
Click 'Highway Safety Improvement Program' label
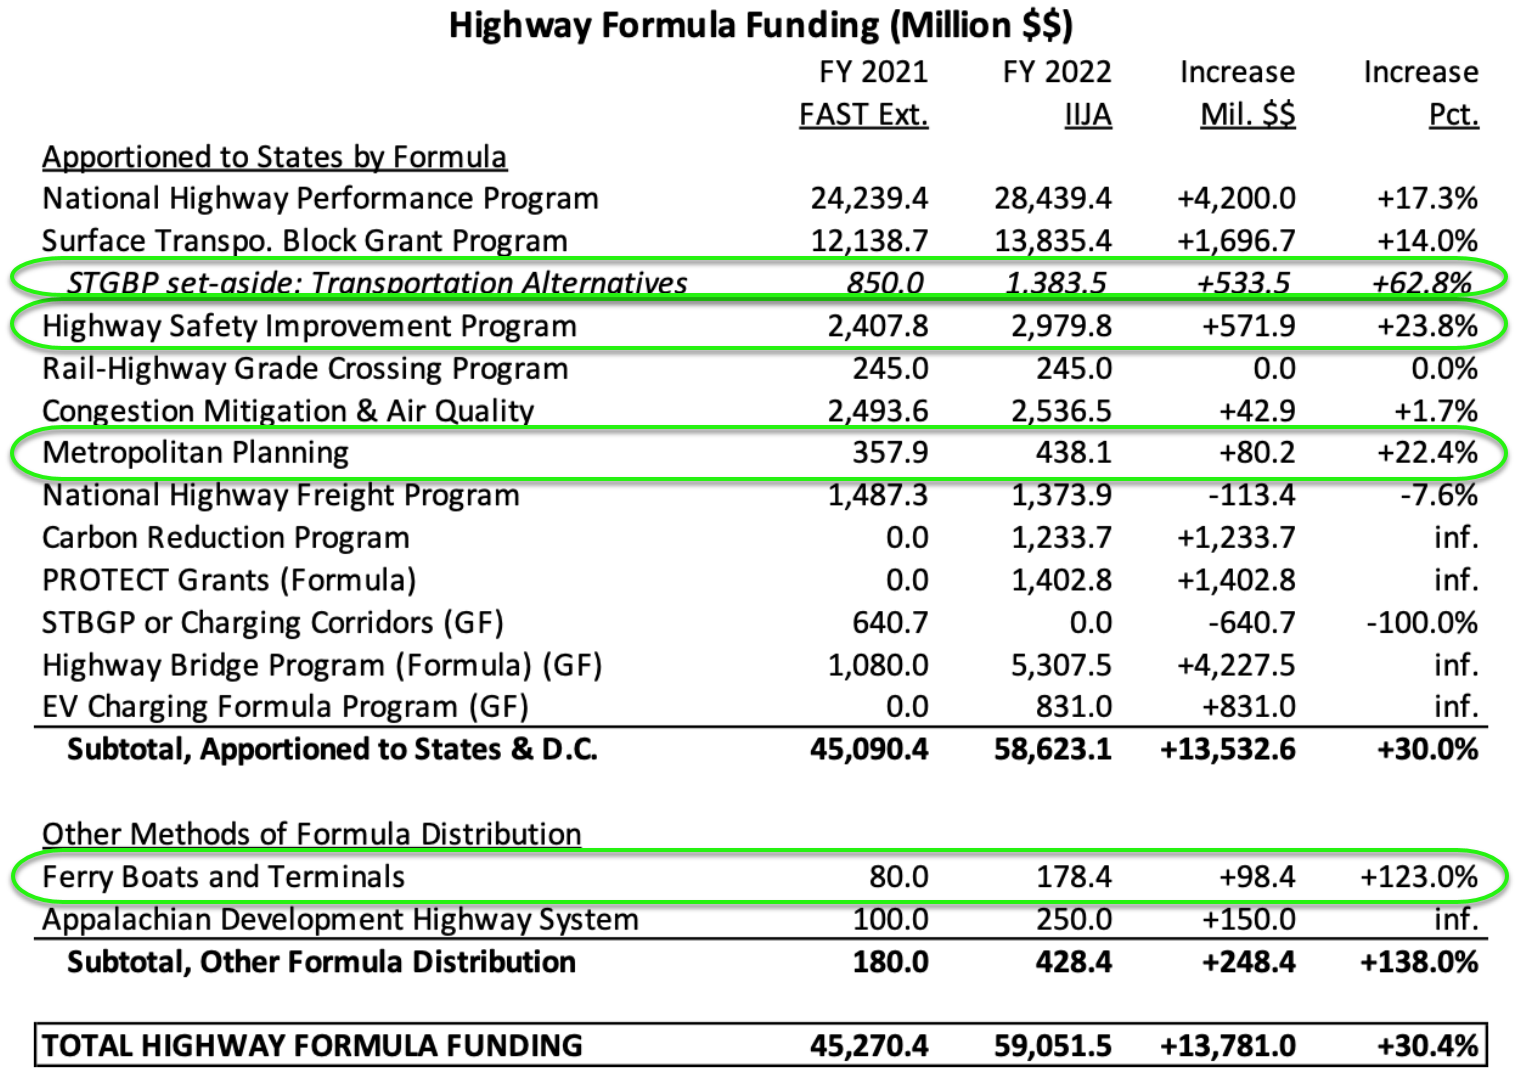coord(309,326)
